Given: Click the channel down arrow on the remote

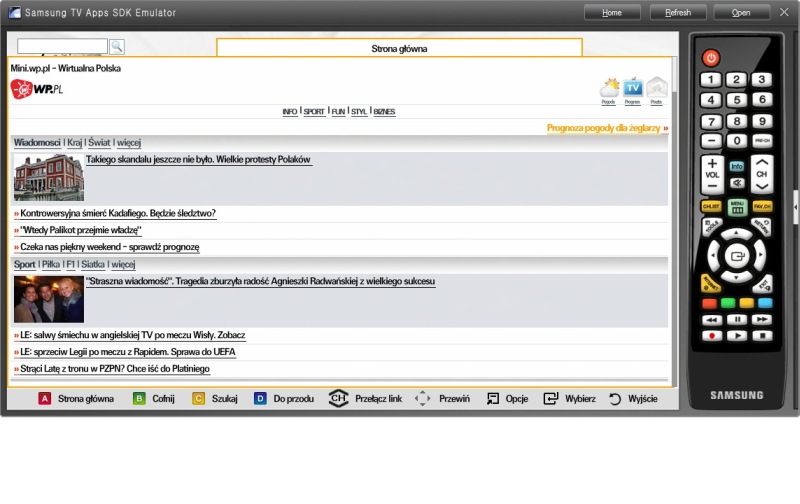Looking at the screenshot, I should [762, 187].
